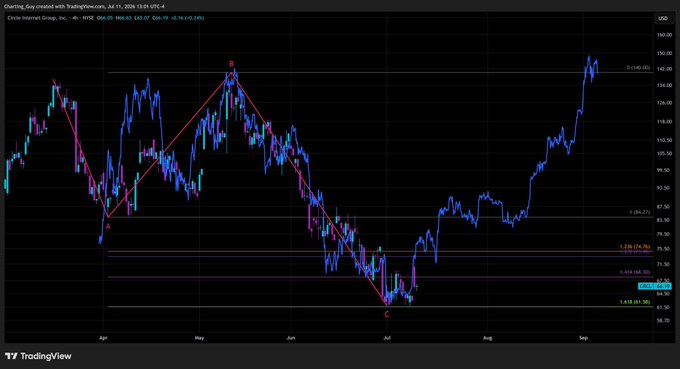This screenshot has width=680, height=369.
Task: Click the Apr label on time axis
Action: click(103, 337)
